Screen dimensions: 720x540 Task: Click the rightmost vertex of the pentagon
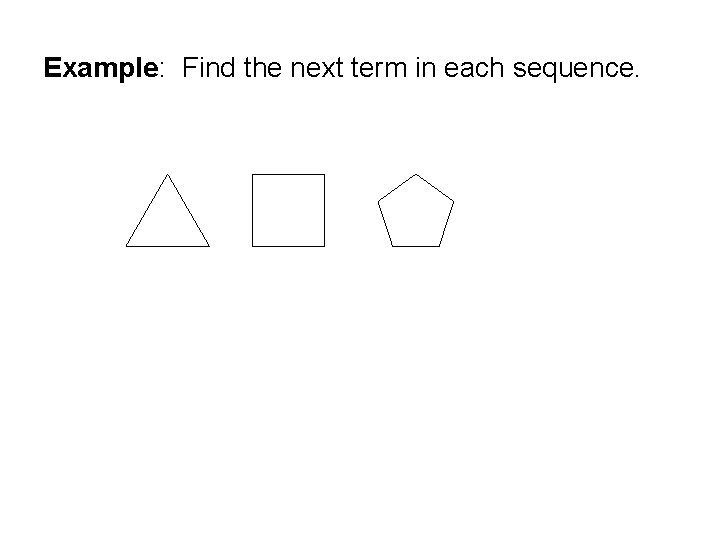pos(454,202)
